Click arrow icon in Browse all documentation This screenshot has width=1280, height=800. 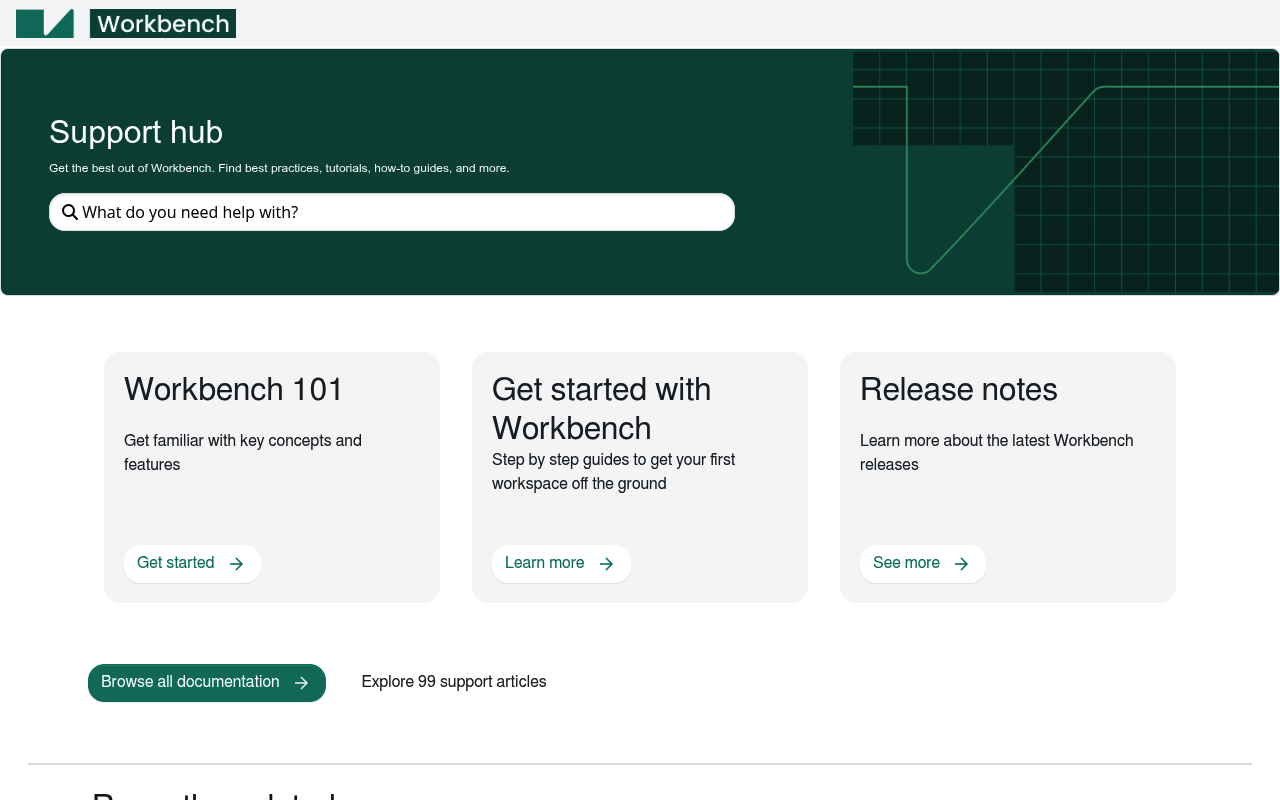point(302,683)
